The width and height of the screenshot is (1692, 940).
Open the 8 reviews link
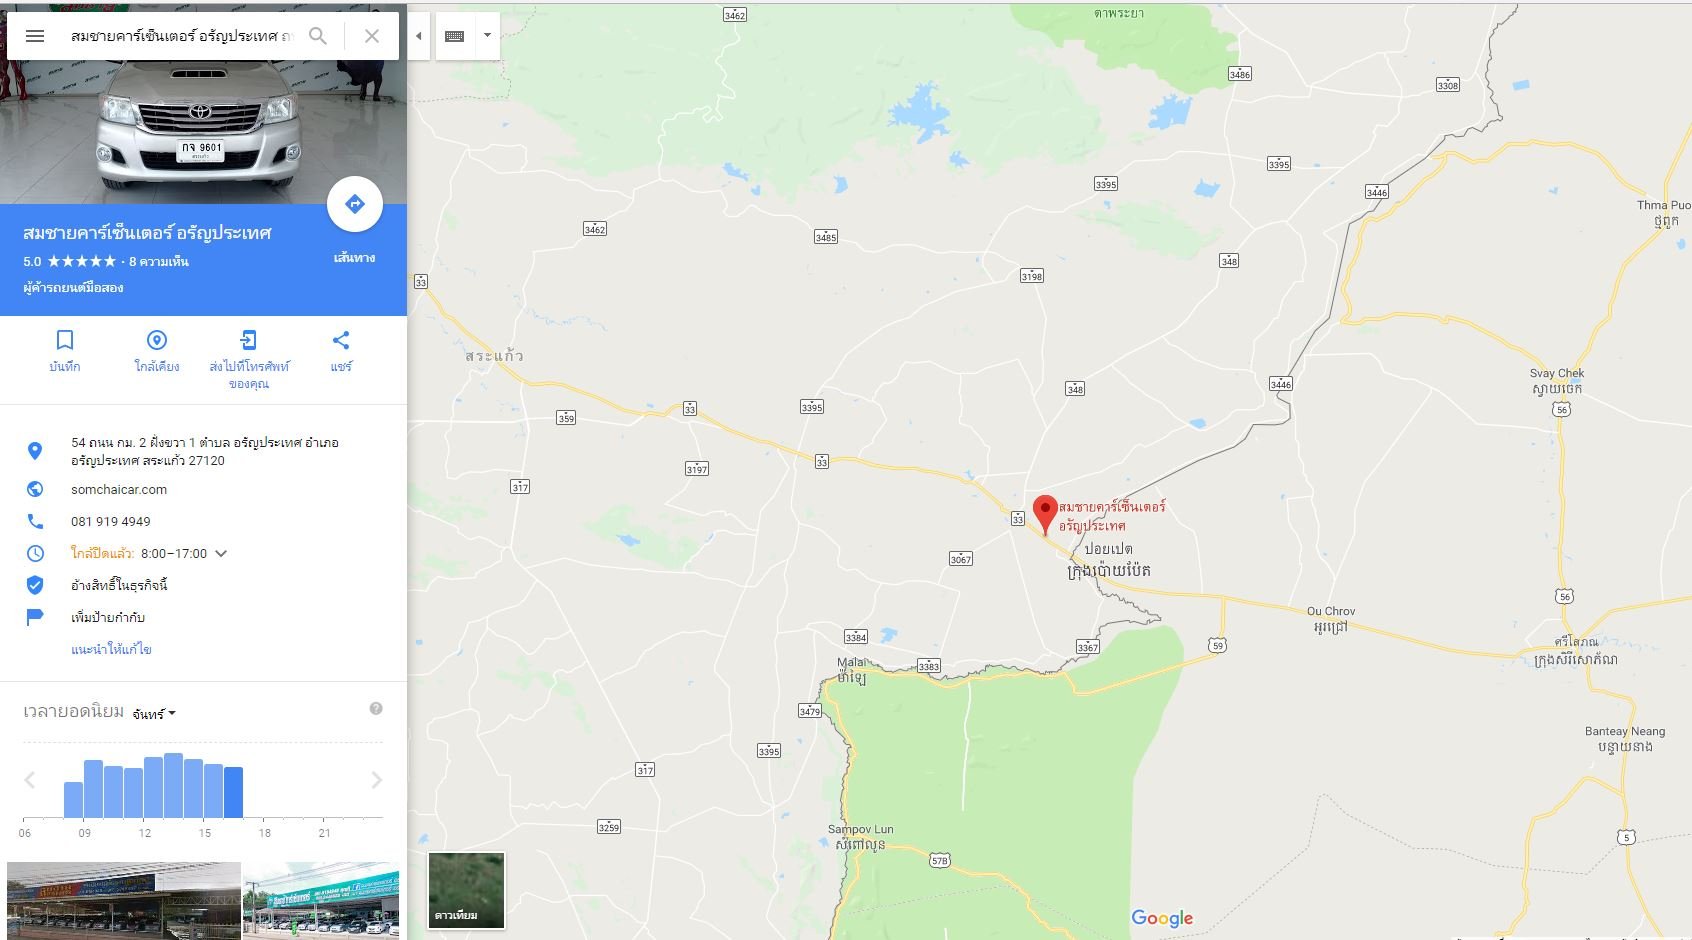pos(159,262)
